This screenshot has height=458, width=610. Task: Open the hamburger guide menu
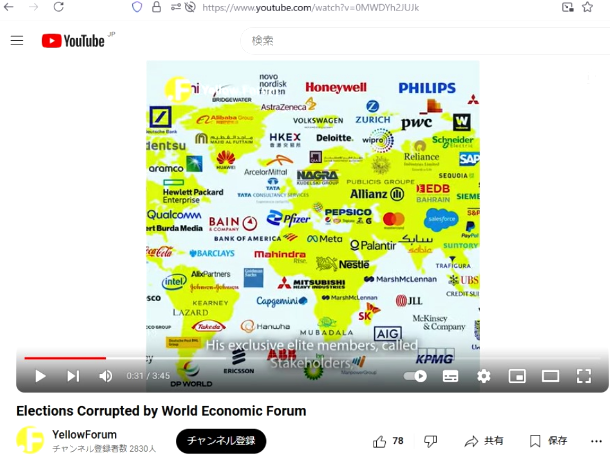[x=17, y=41]
